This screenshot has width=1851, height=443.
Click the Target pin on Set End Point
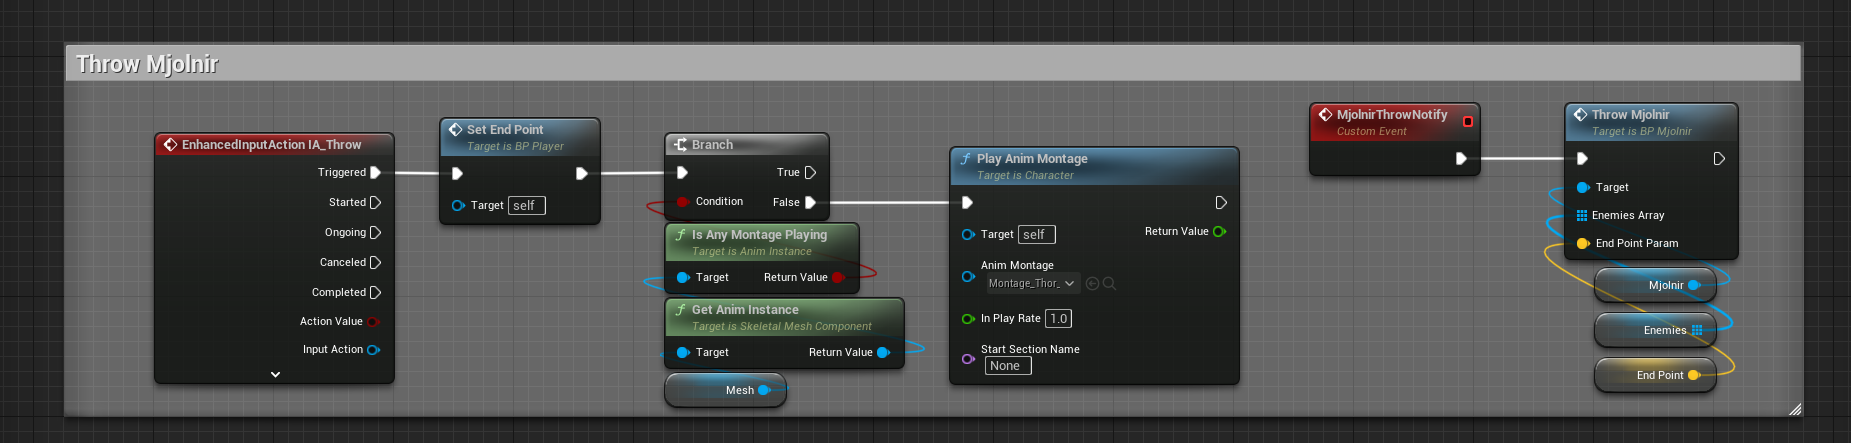(x=458, y=206)
